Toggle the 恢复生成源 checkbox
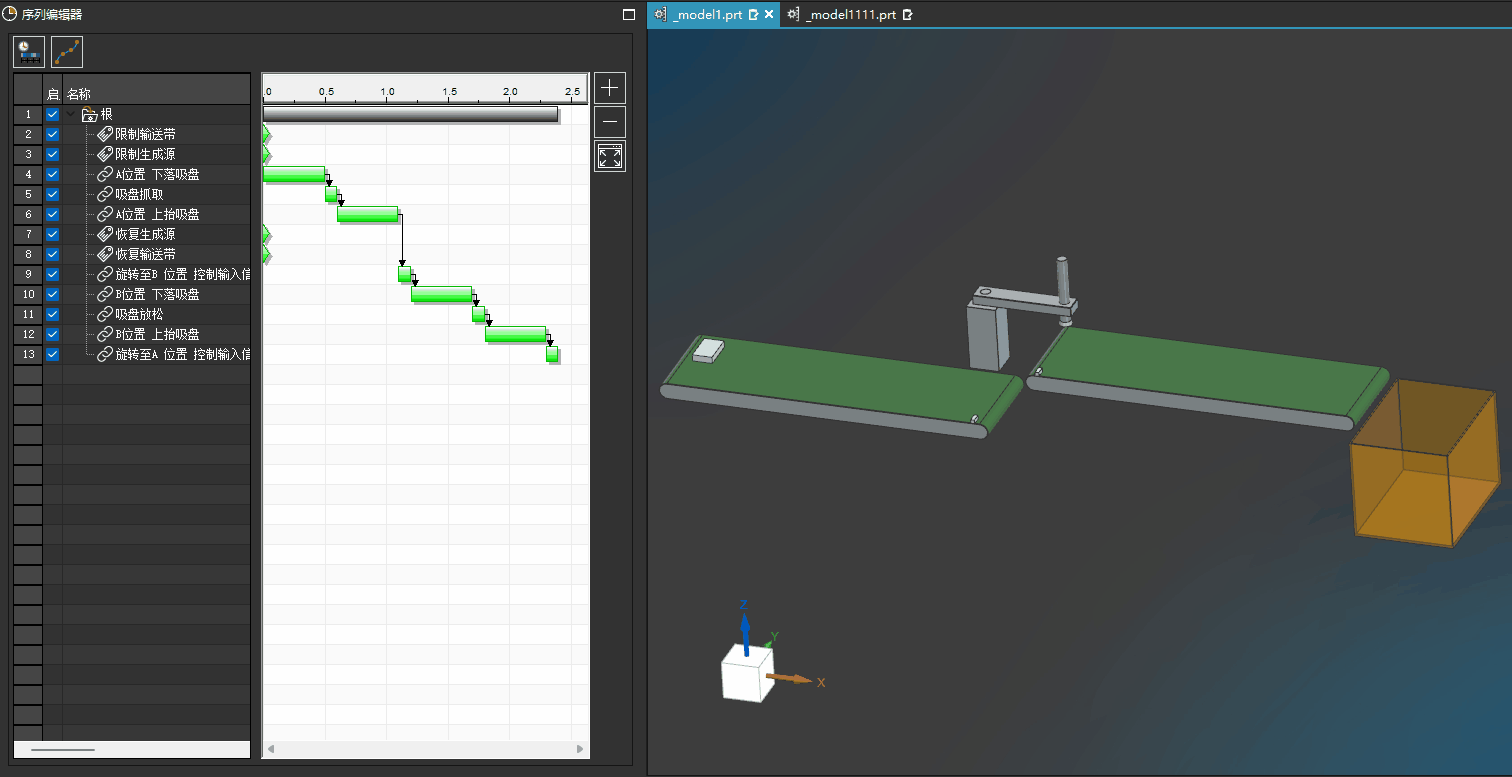 52,234
